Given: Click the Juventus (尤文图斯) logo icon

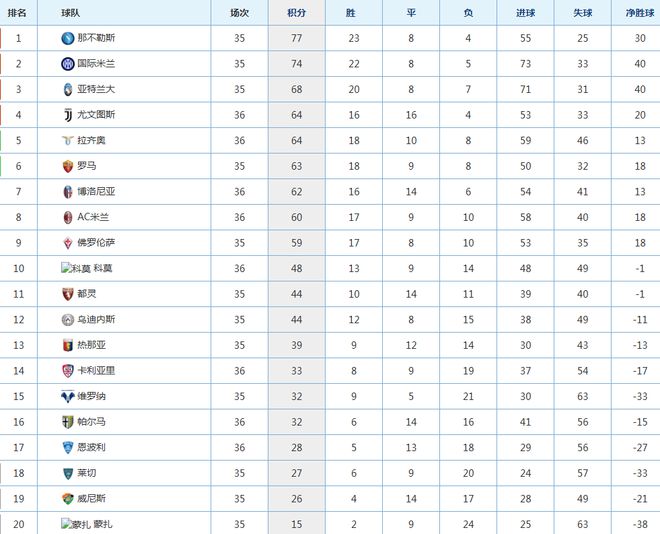Looking at the screenshot, I should point(68,115).
